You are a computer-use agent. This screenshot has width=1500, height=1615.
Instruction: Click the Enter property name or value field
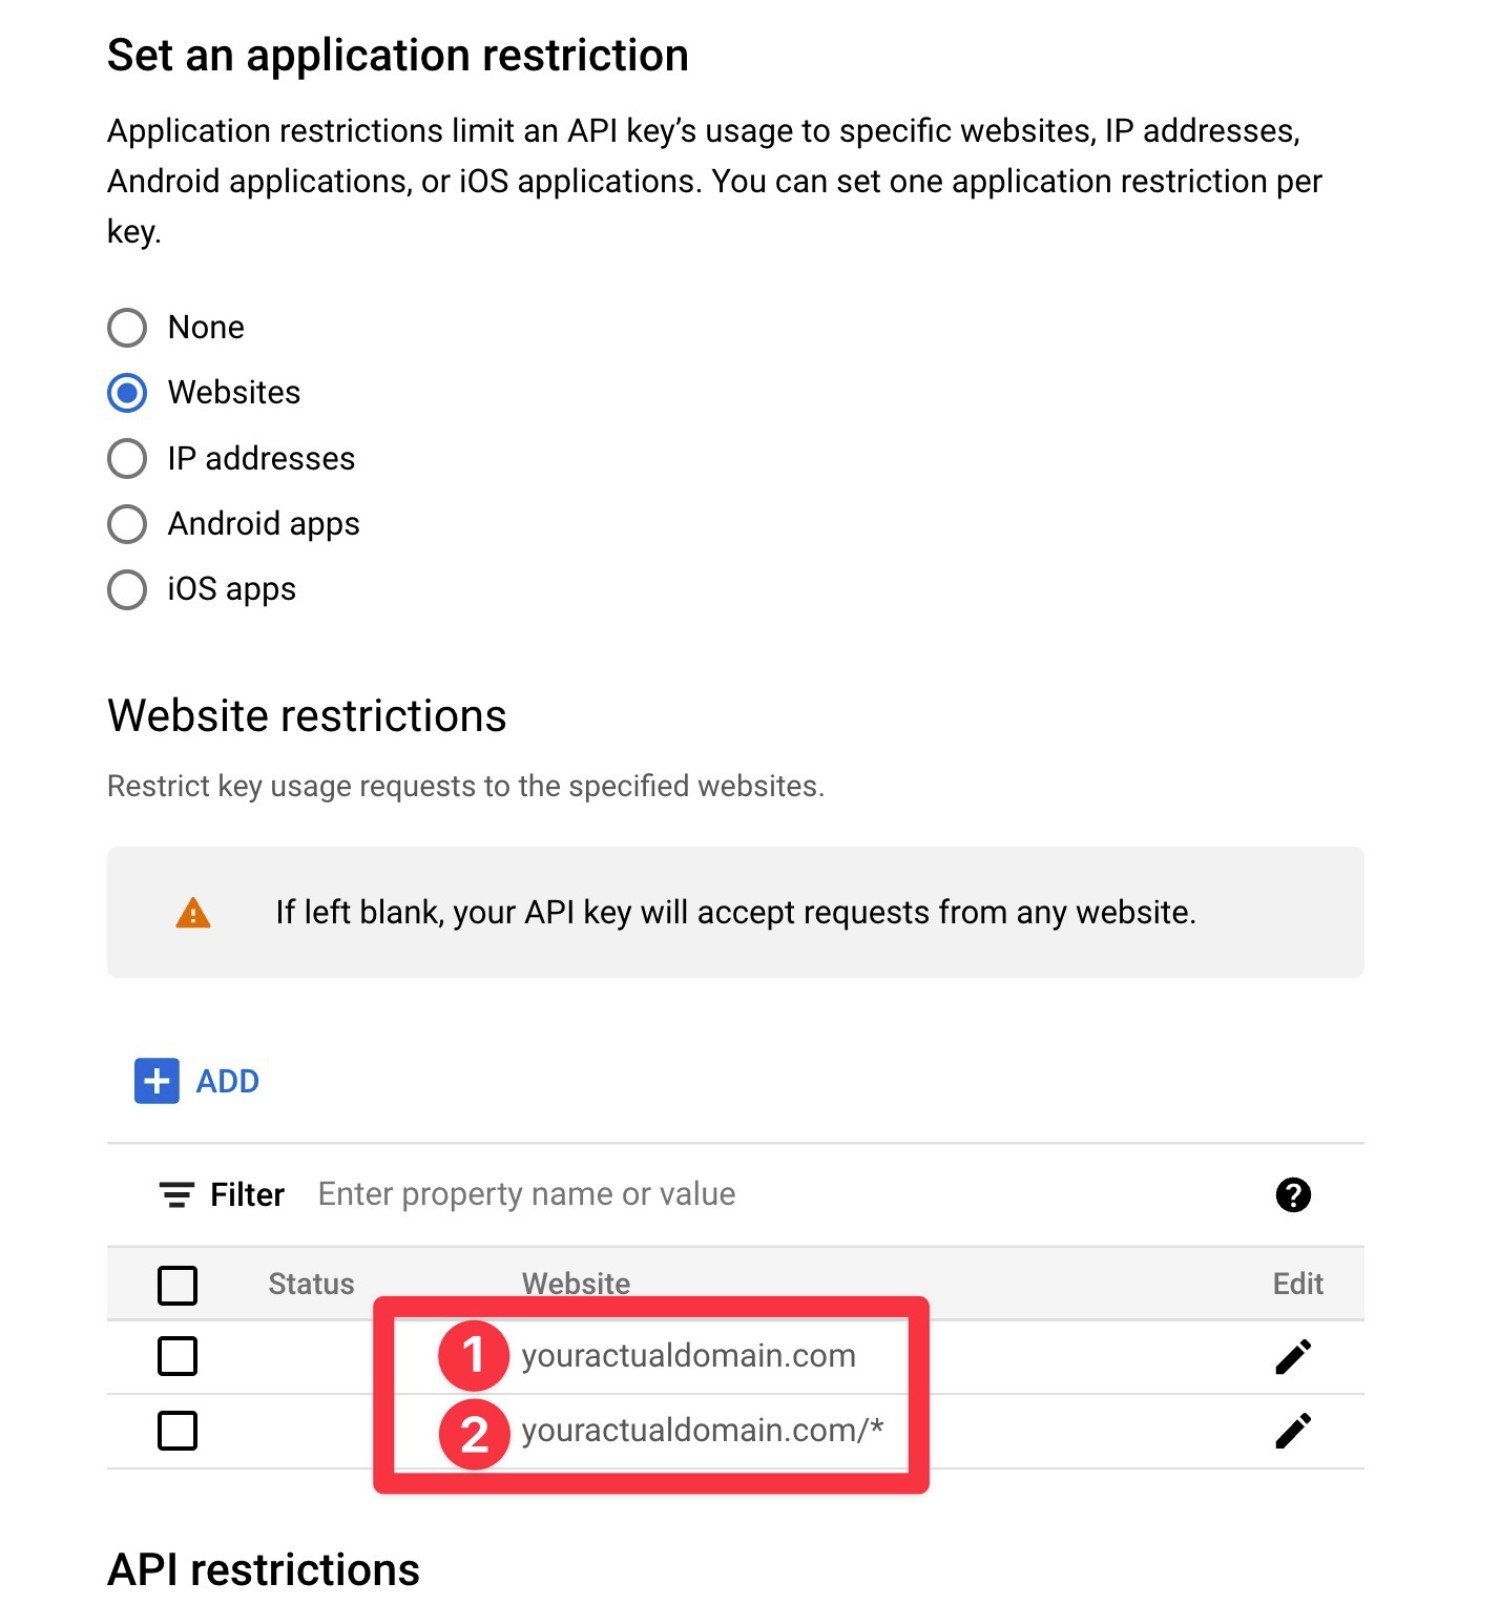[x=525, y=1194]
